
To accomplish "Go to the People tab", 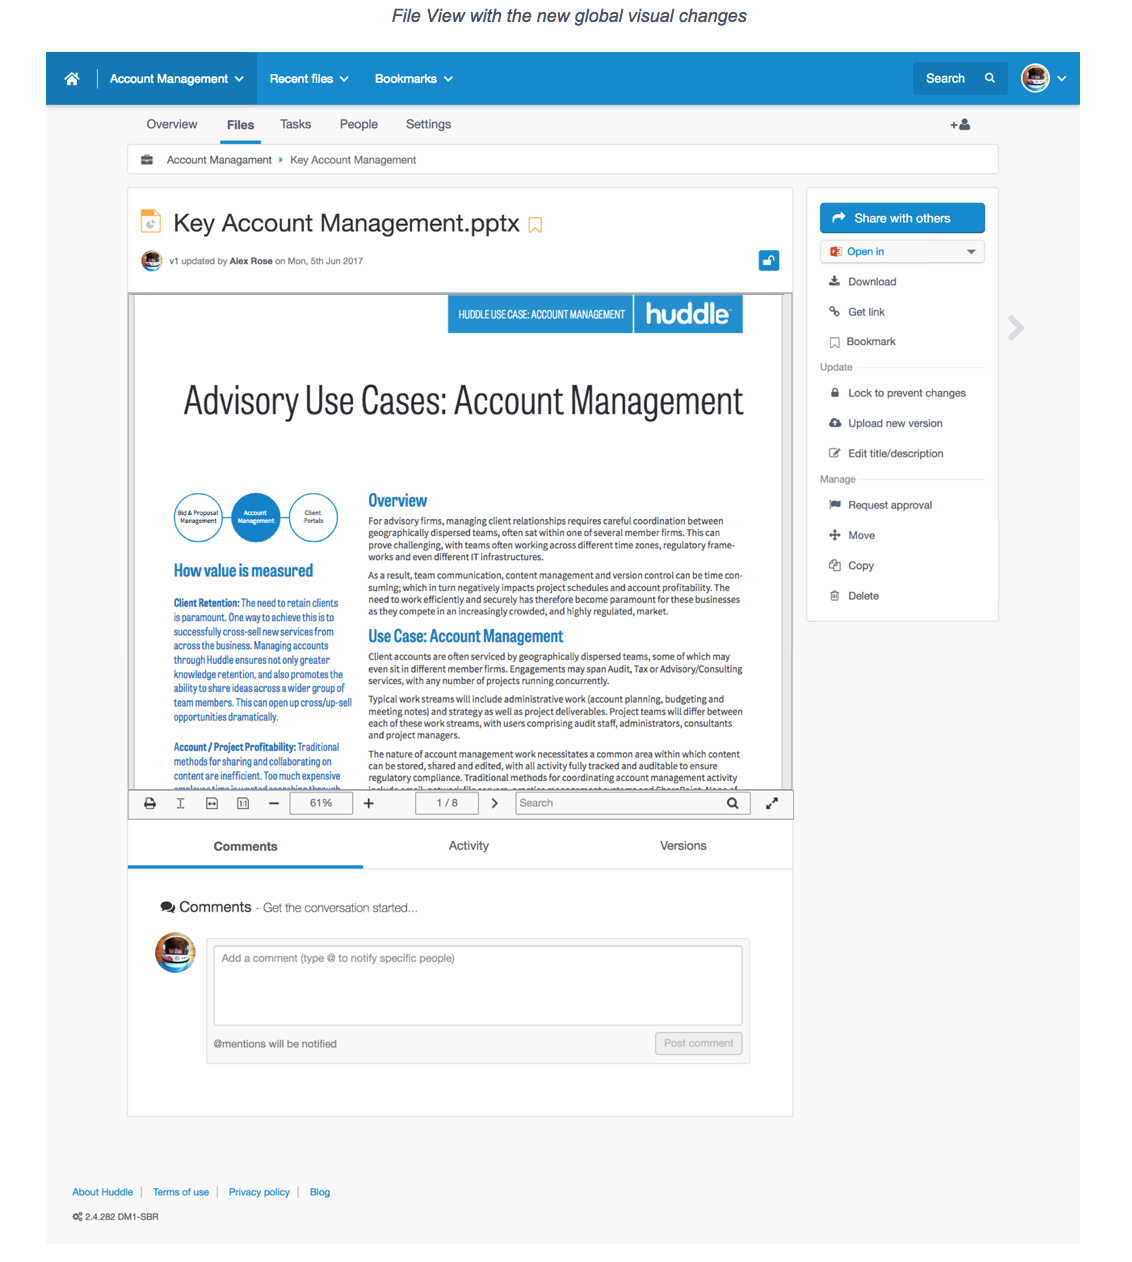I will [x=359, y=124].
